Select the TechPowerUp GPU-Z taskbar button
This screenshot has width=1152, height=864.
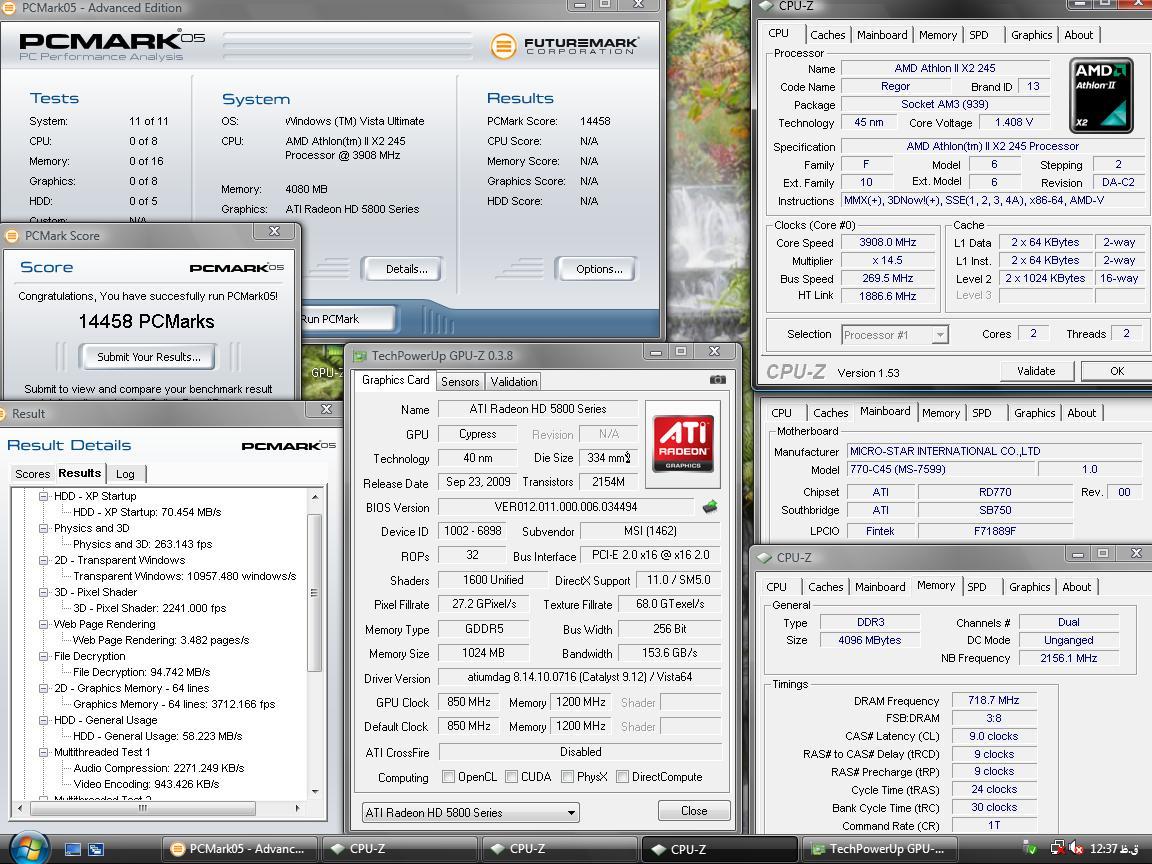(878, 849)
